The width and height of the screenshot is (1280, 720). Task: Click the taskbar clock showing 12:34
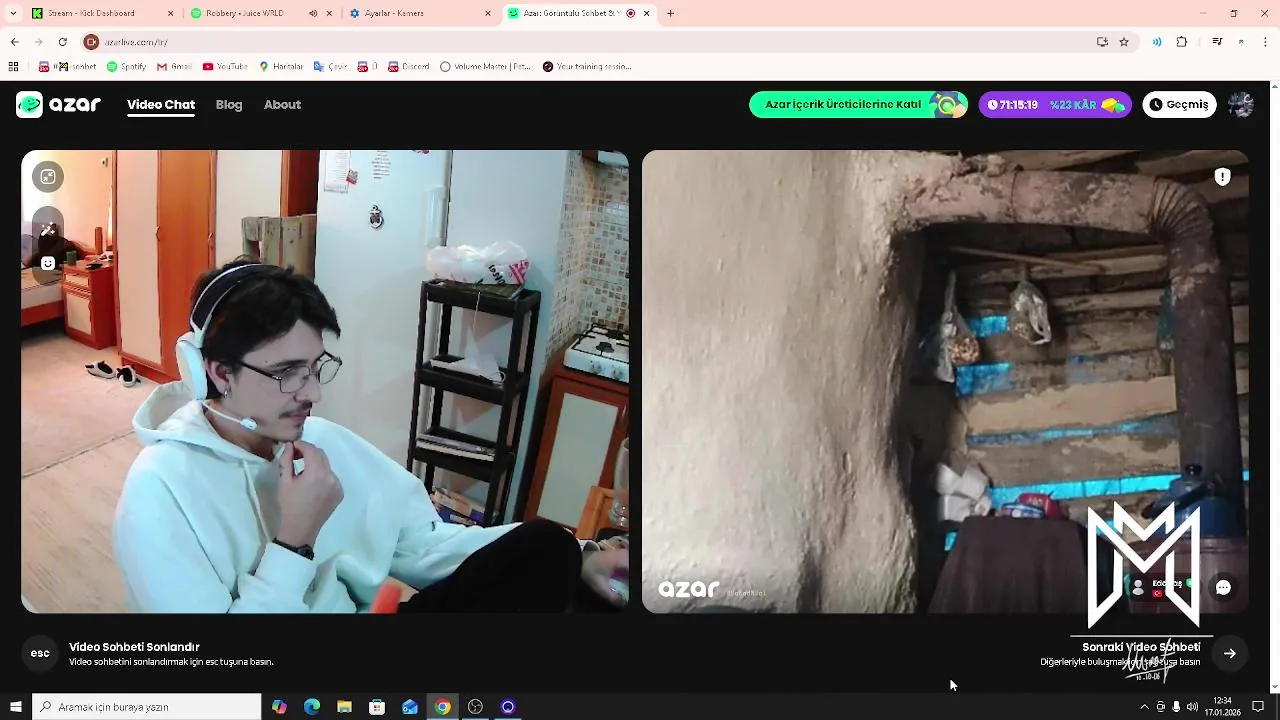point(1222,707)
